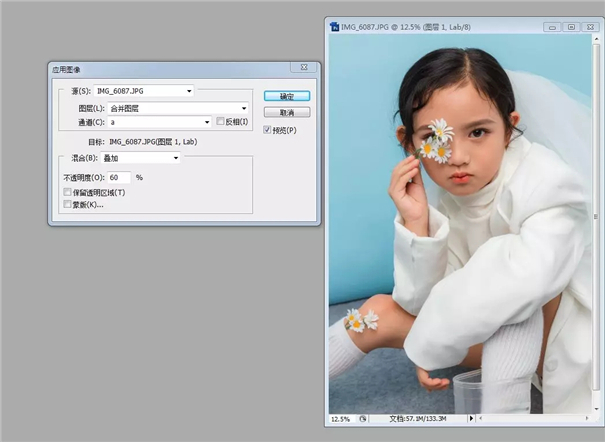Click the vertical scrollbar up arrow

(x=597, y=39)
